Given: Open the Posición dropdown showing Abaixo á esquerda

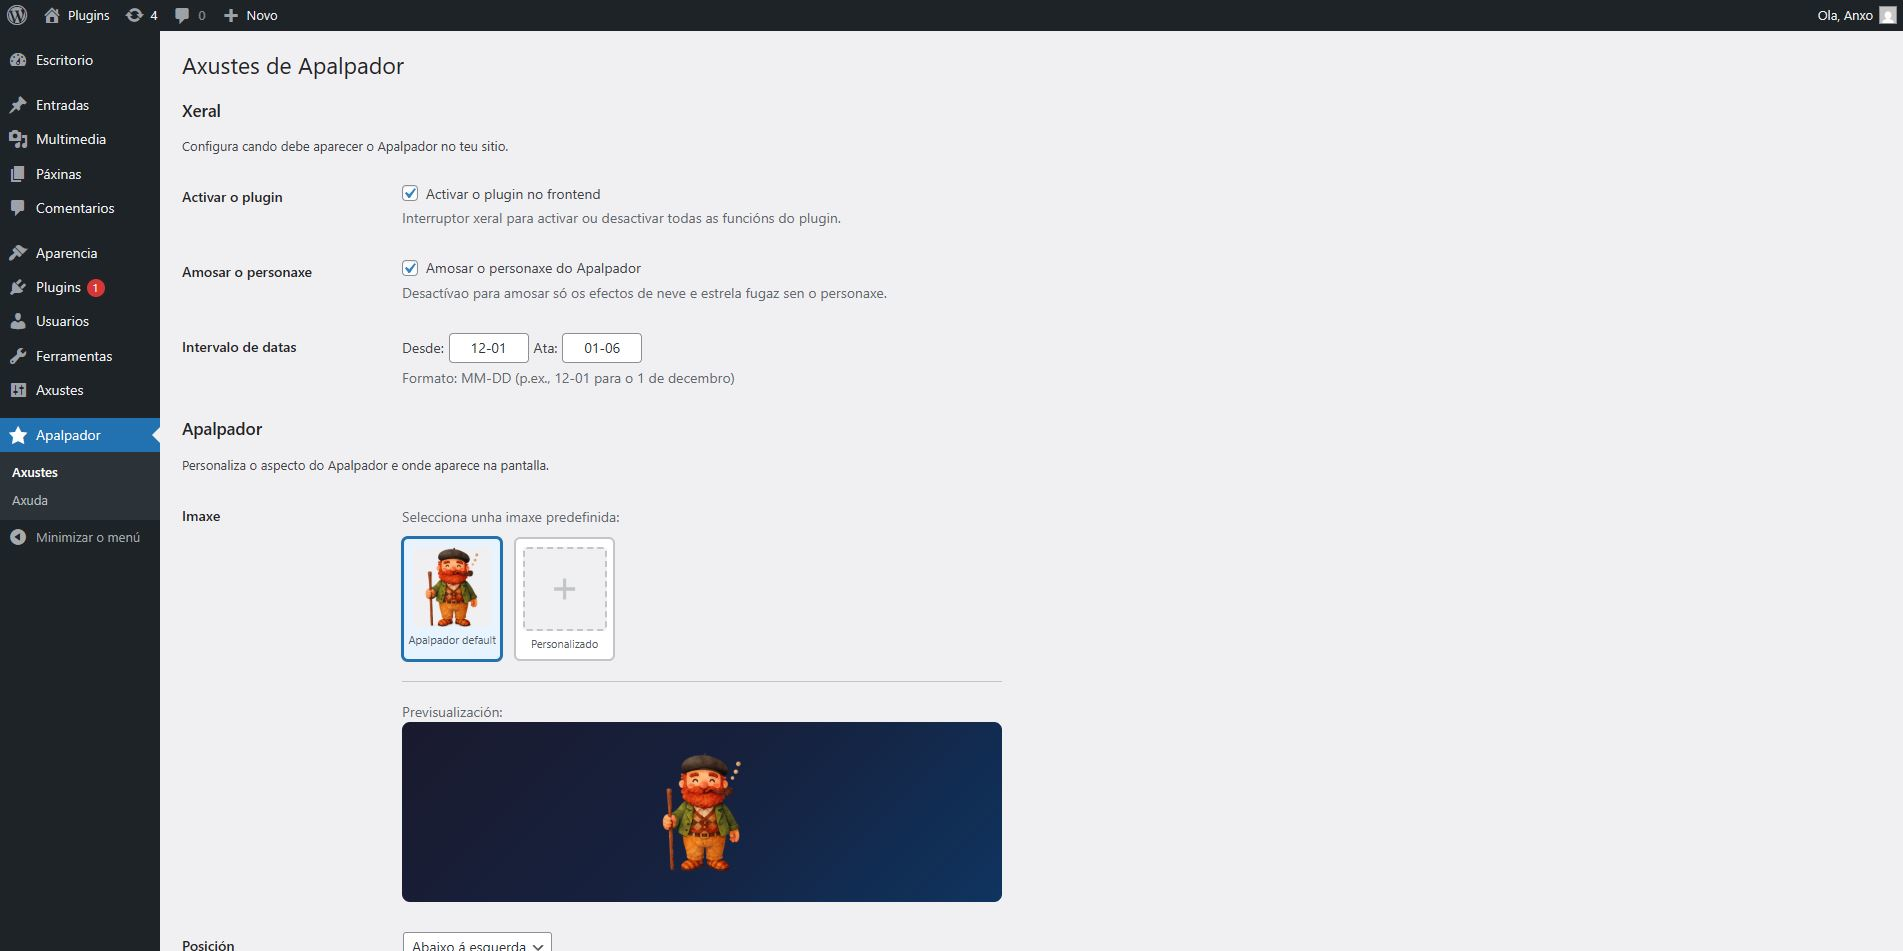Looking at the screenshot, I should pos(474,944).
